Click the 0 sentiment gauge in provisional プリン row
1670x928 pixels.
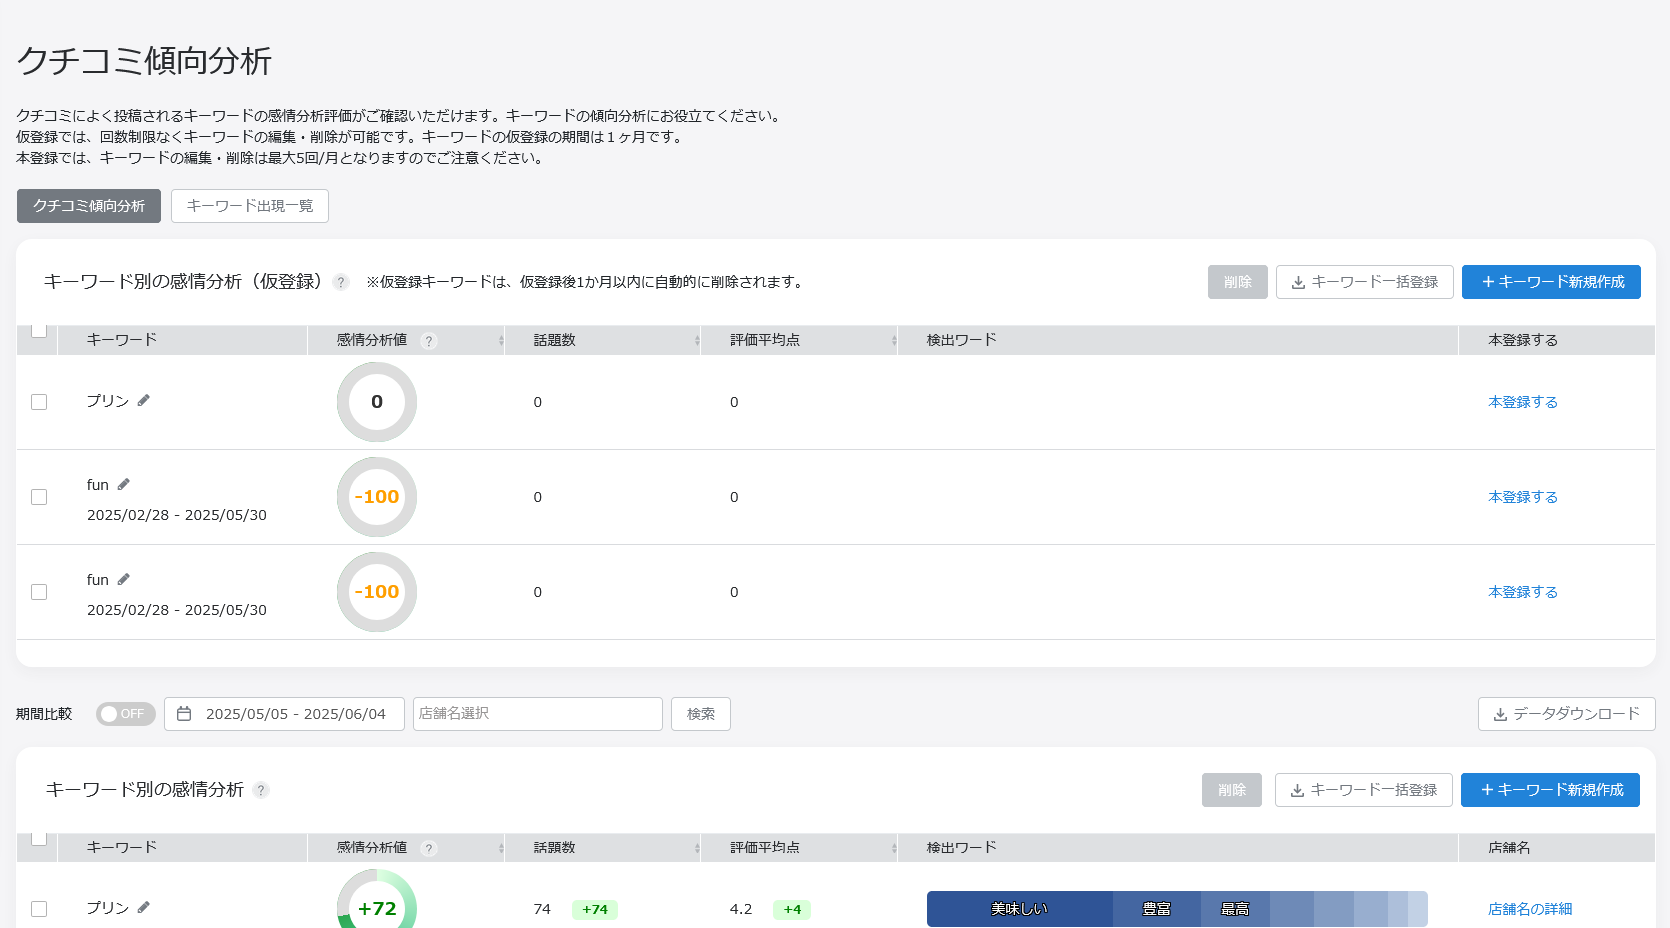tap(377, 402)
